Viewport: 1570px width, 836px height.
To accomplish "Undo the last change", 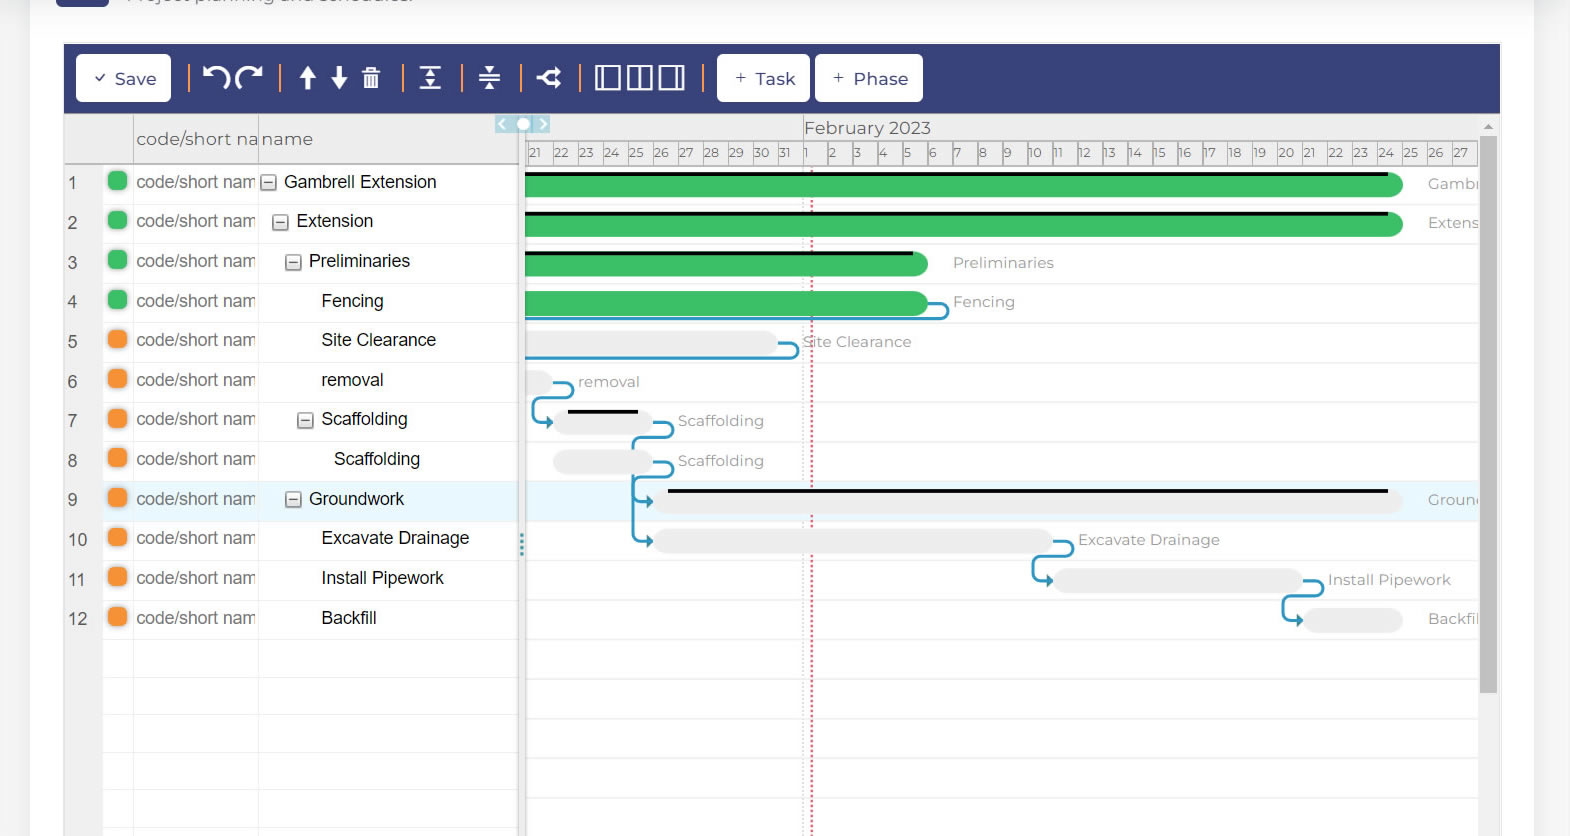I will [x=216, y=77].
